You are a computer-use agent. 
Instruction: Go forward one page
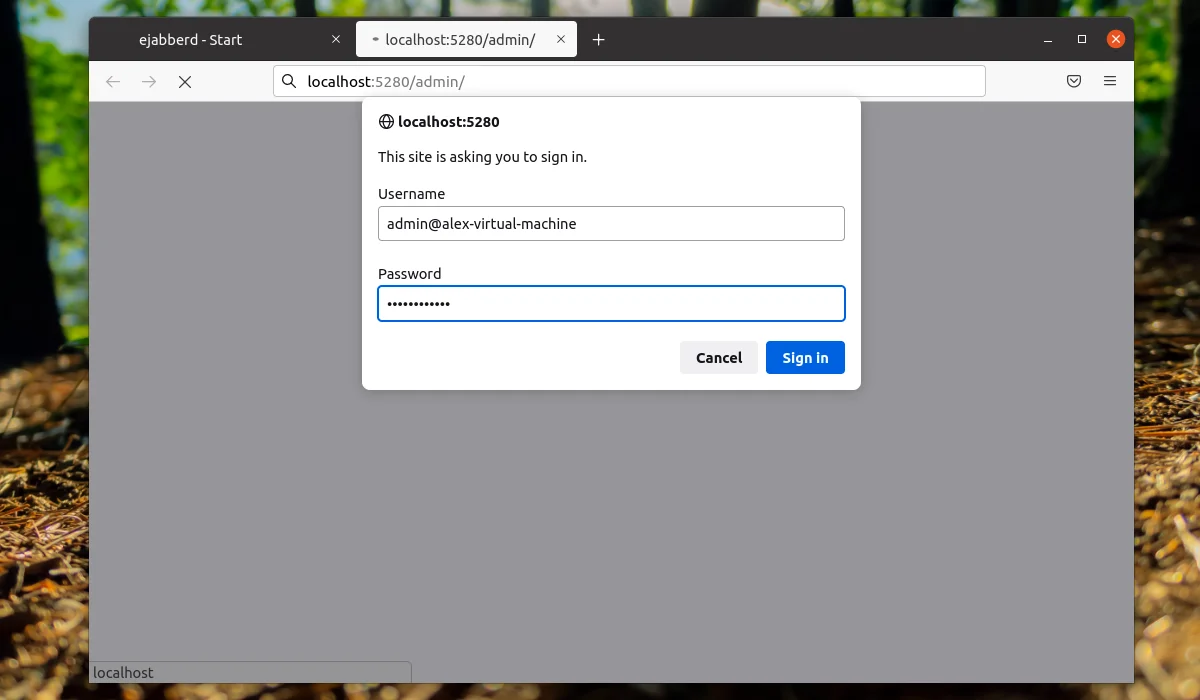click(149, 82)
